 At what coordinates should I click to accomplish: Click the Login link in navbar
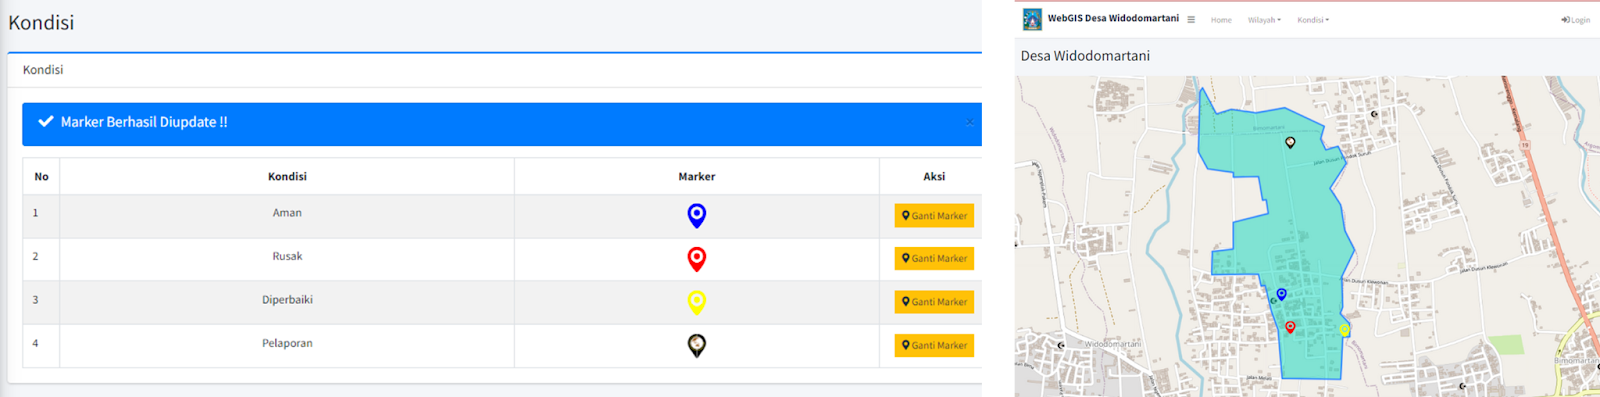pos(1575,20)
